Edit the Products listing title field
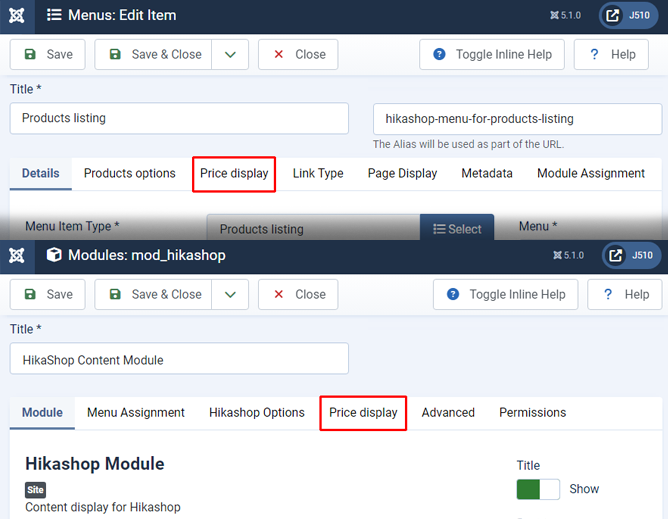Image resolution: width=668 pixels, height=519 pixels. tap(179, 118)
